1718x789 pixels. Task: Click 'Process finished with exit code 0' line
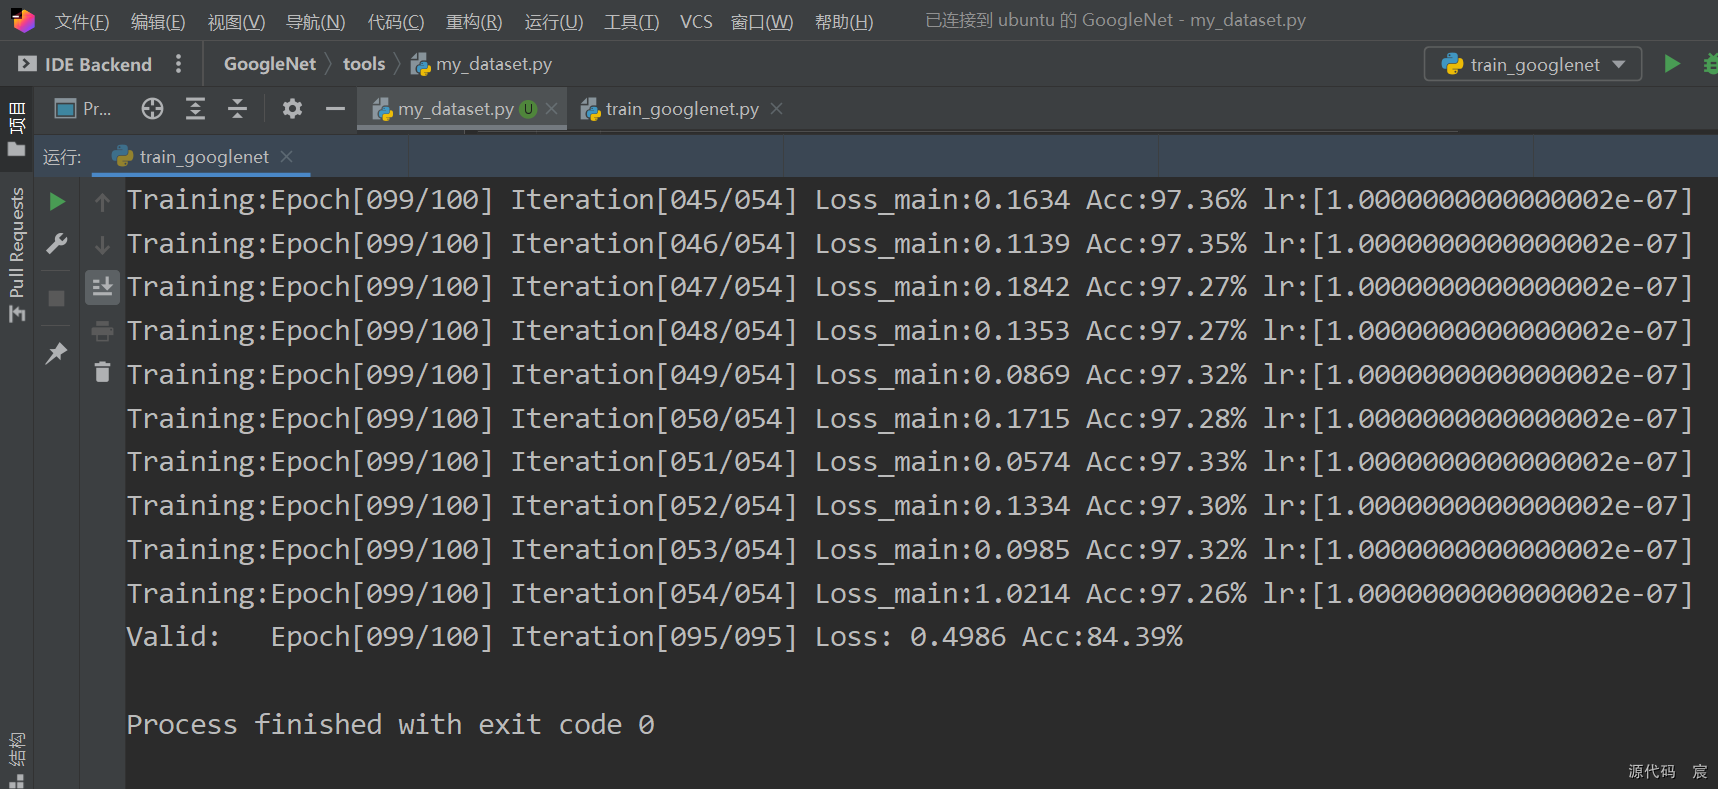(390, 725)
